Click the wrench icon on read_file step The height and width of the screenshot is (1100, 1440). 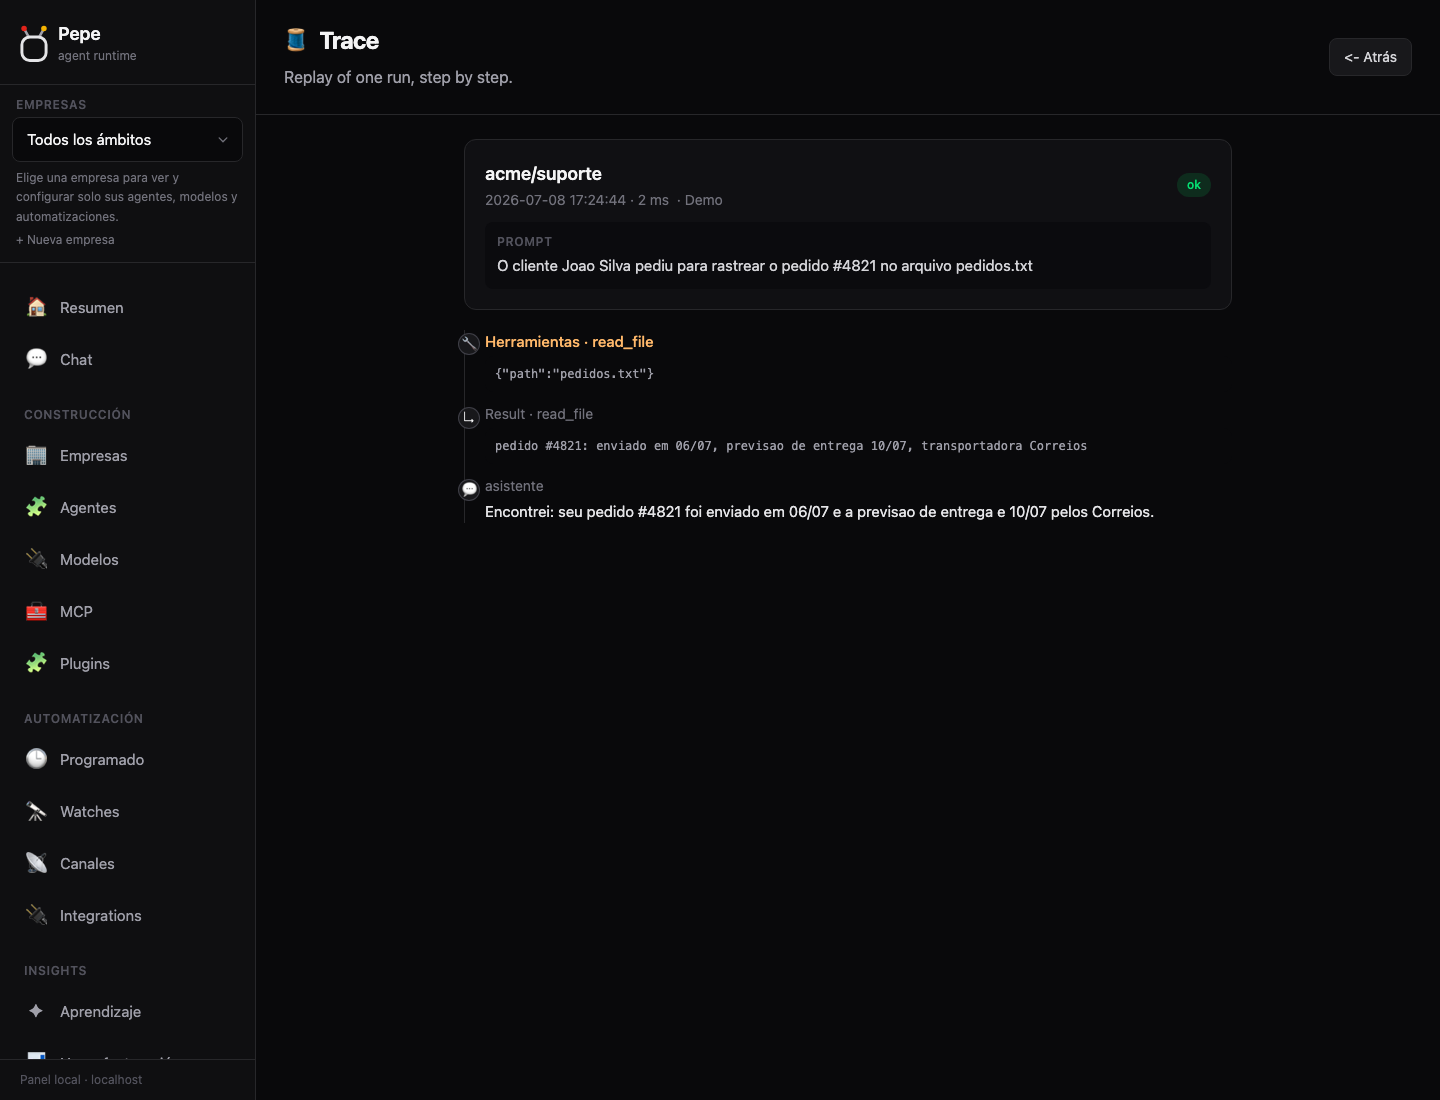[469, 344]
